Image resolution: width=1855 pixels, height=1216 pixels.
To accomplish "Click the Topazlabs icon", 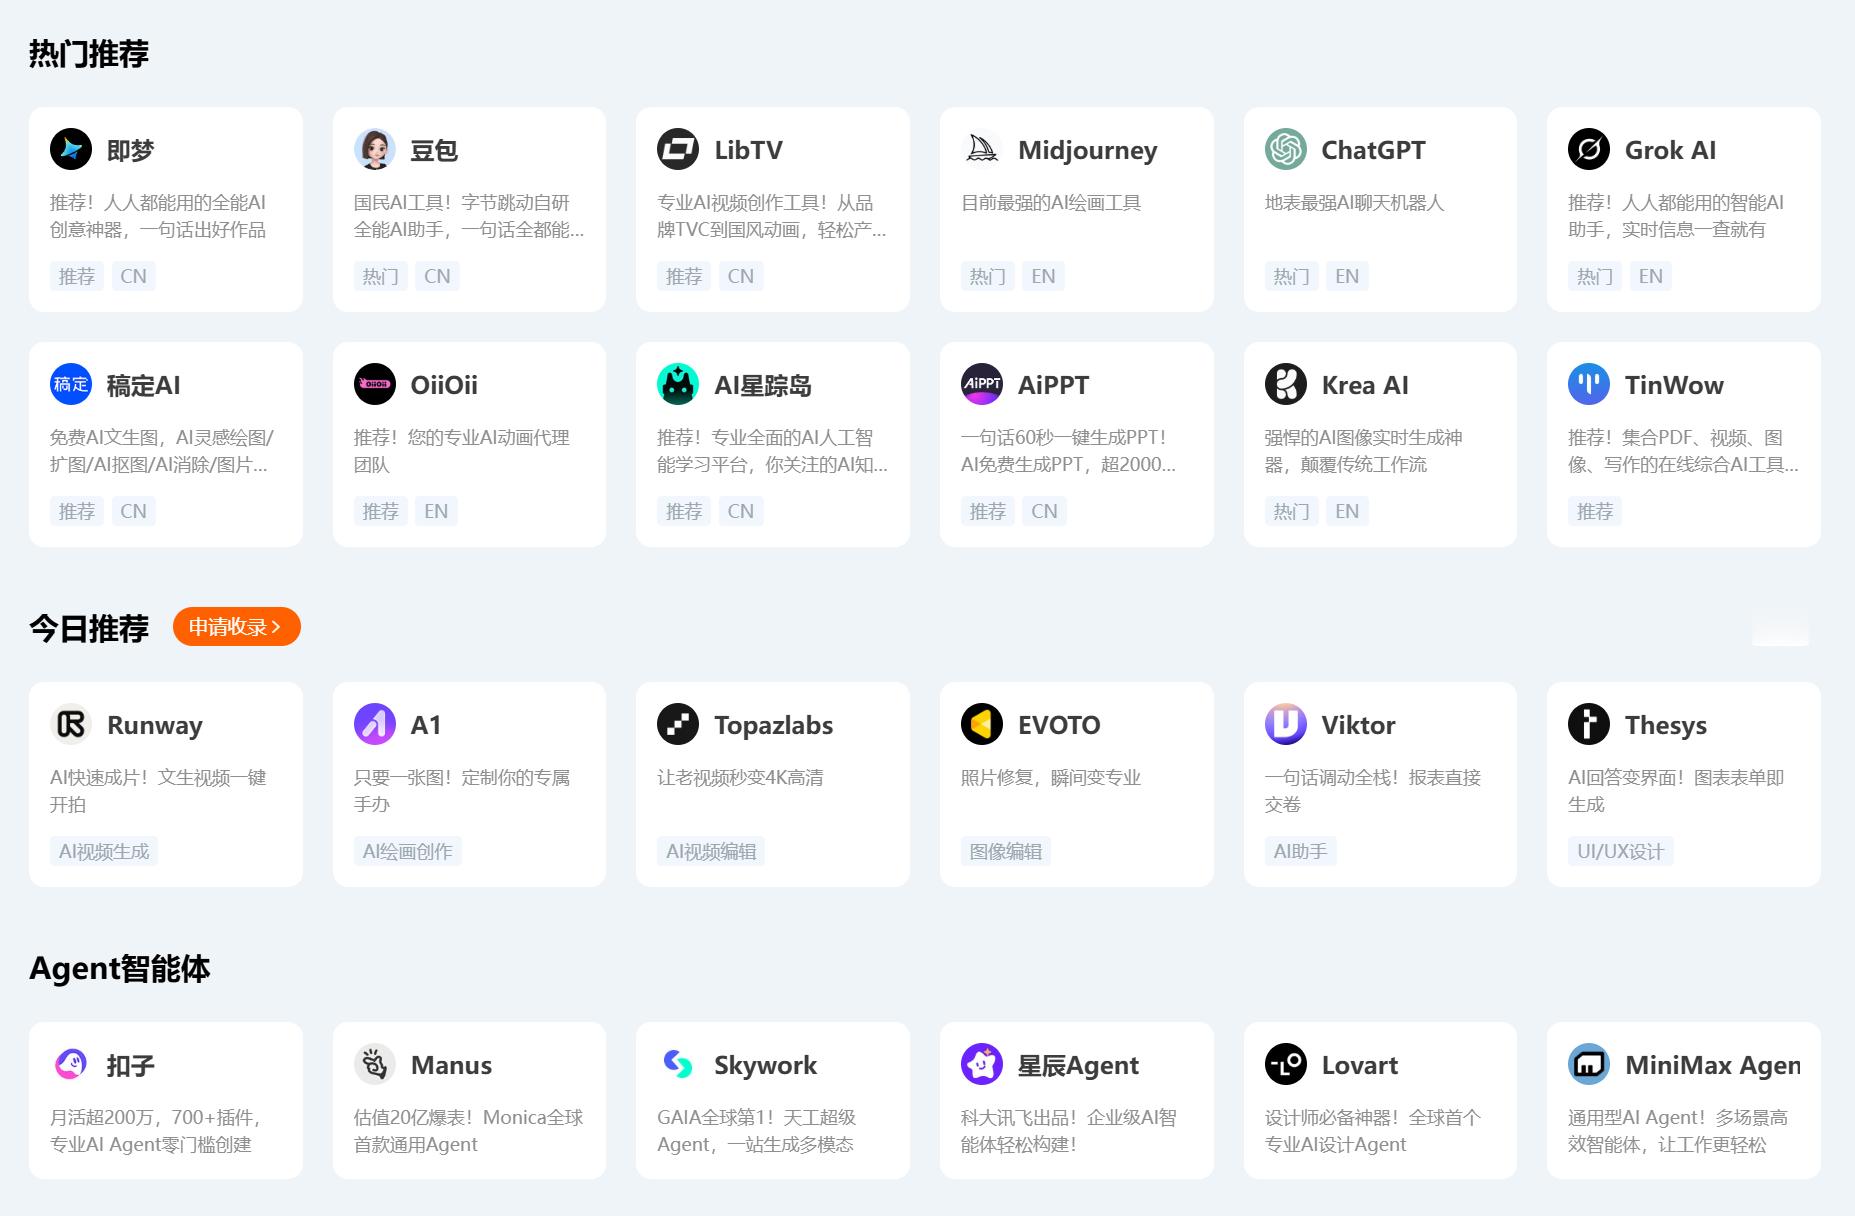I will (x=678, y=724).
